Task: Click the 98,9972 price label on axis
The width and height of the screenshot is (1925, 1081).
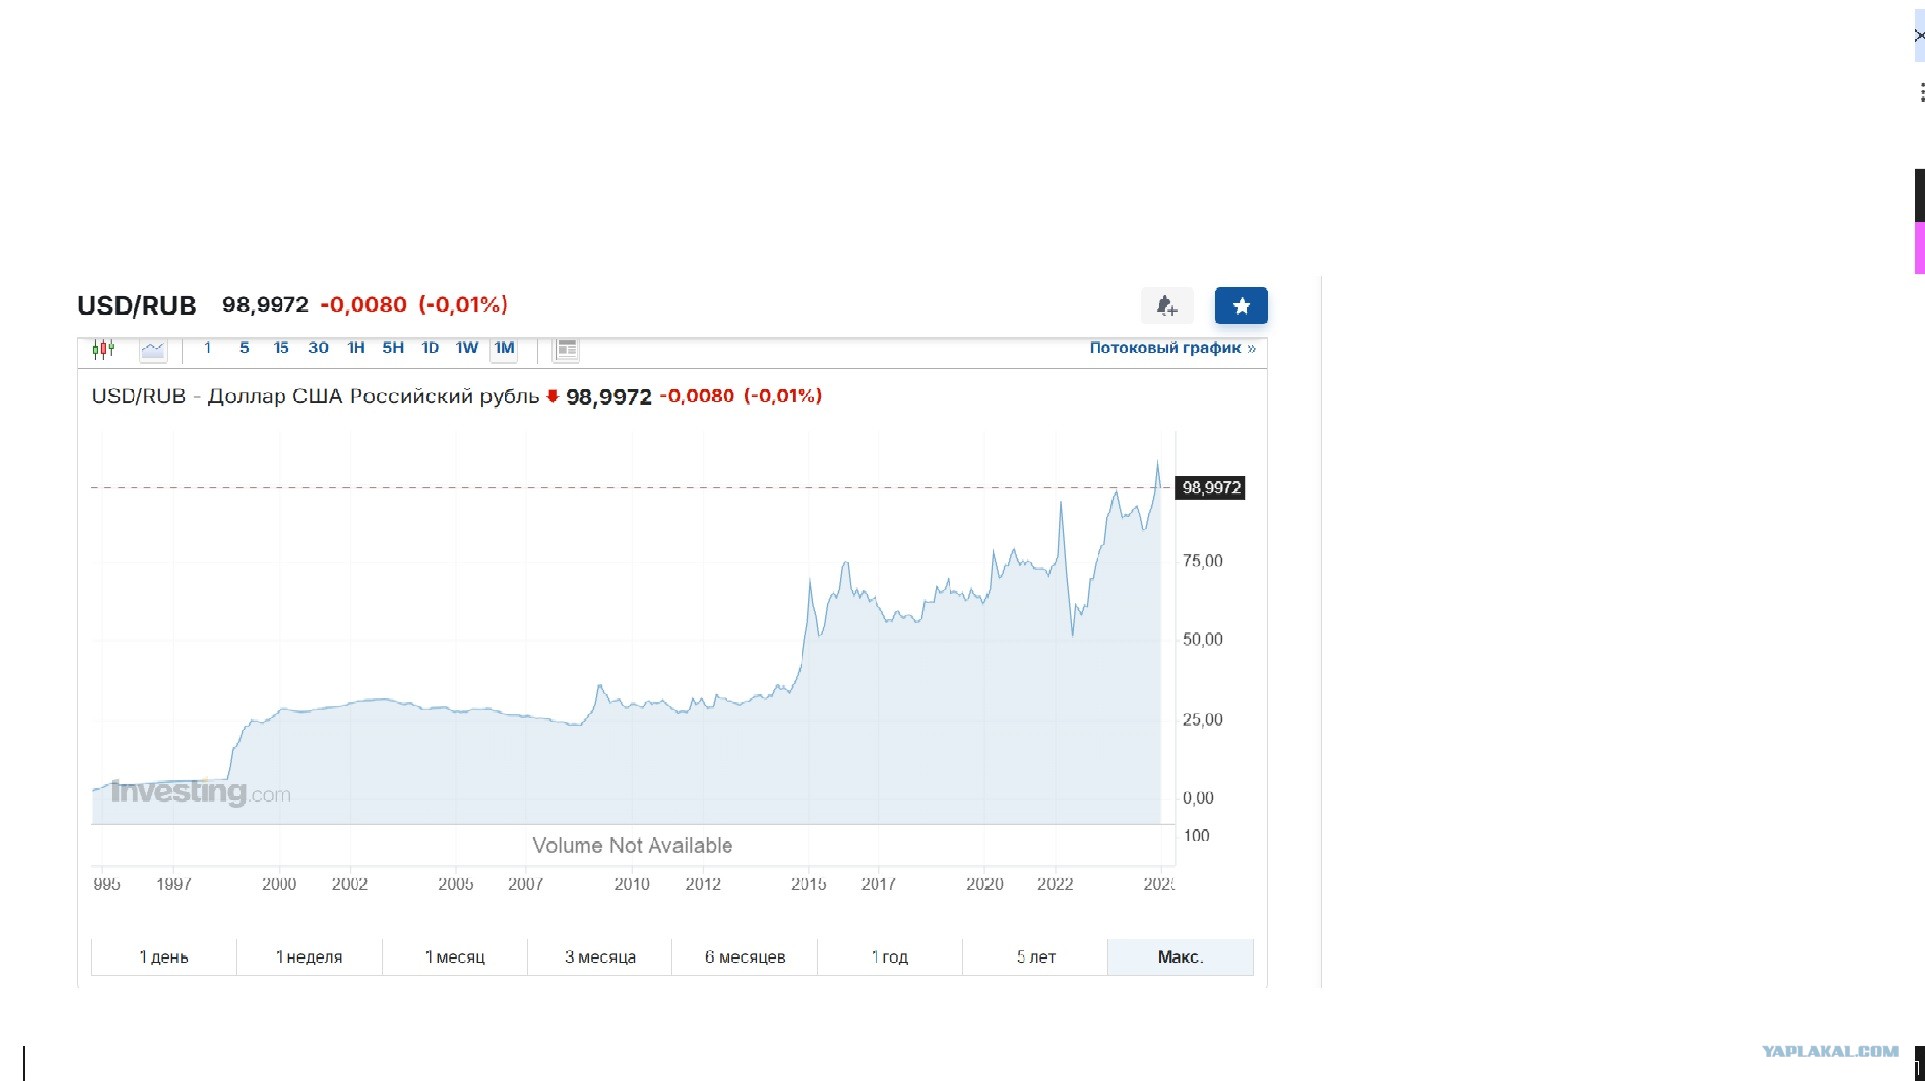Action: (x=1211, y=488)
